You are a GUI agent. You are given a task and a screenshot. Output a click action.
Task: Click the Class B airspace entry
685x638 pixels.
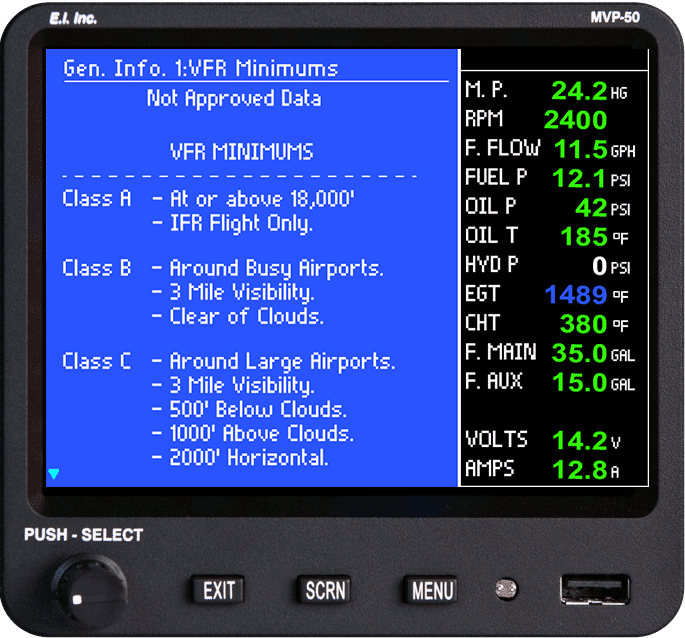[223, 292]
